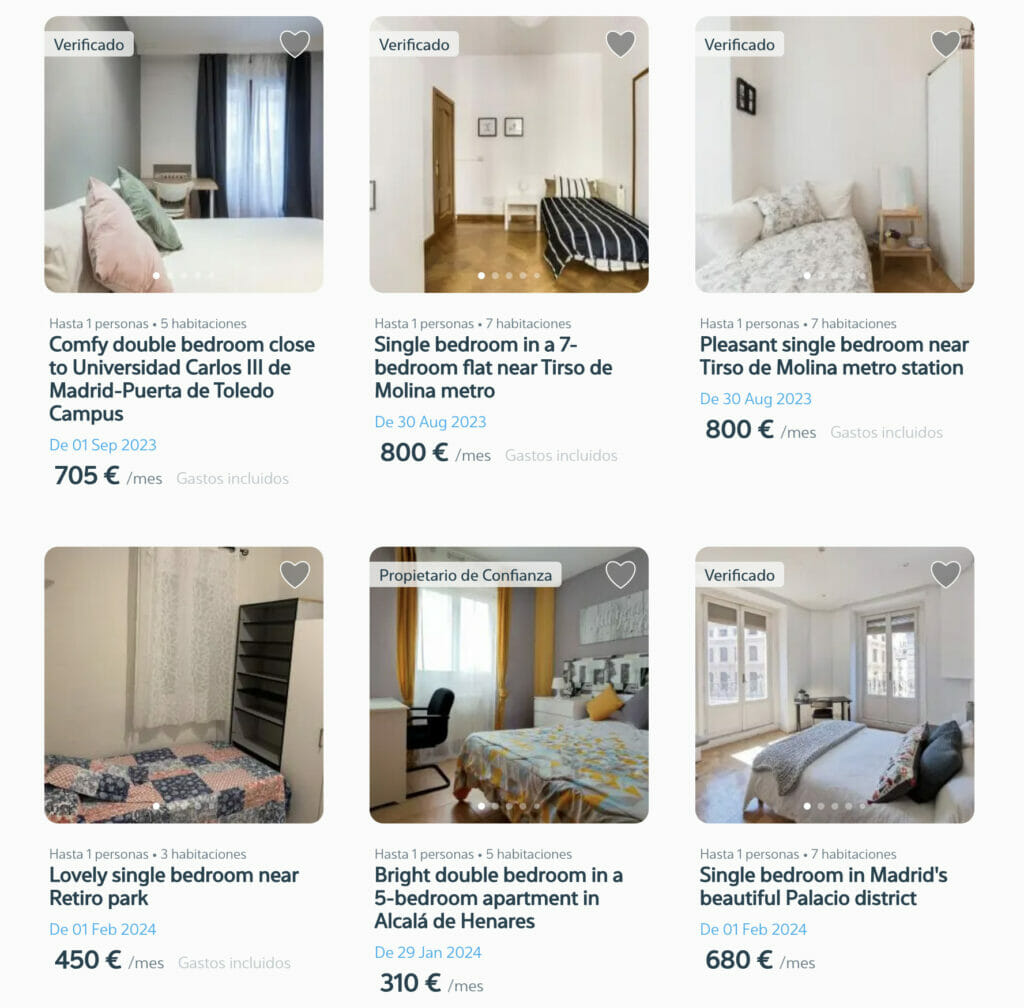The width and height of the screenshot is (1024, 1008).
Task: Click Propietario de Confianza badge
Action: (x=465, y=575)
